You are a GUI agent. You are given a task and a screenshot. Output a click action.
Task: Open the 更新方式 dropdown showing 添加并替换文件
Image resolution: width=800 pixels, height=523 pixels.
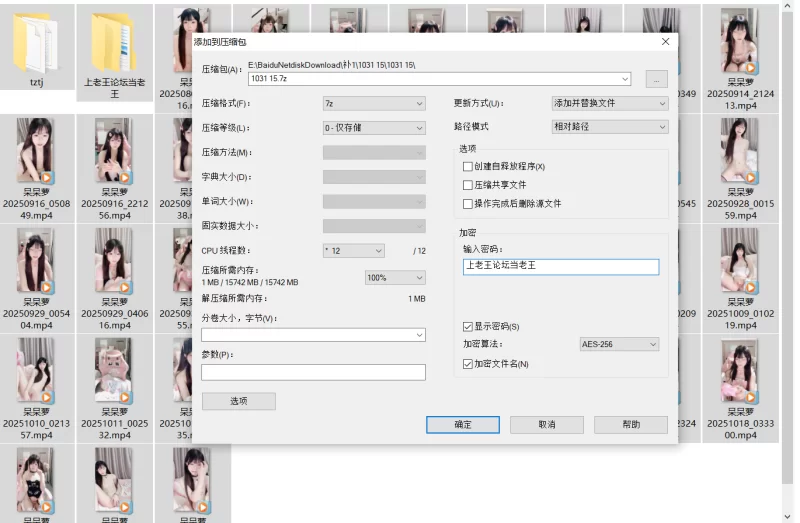[610, 103]
